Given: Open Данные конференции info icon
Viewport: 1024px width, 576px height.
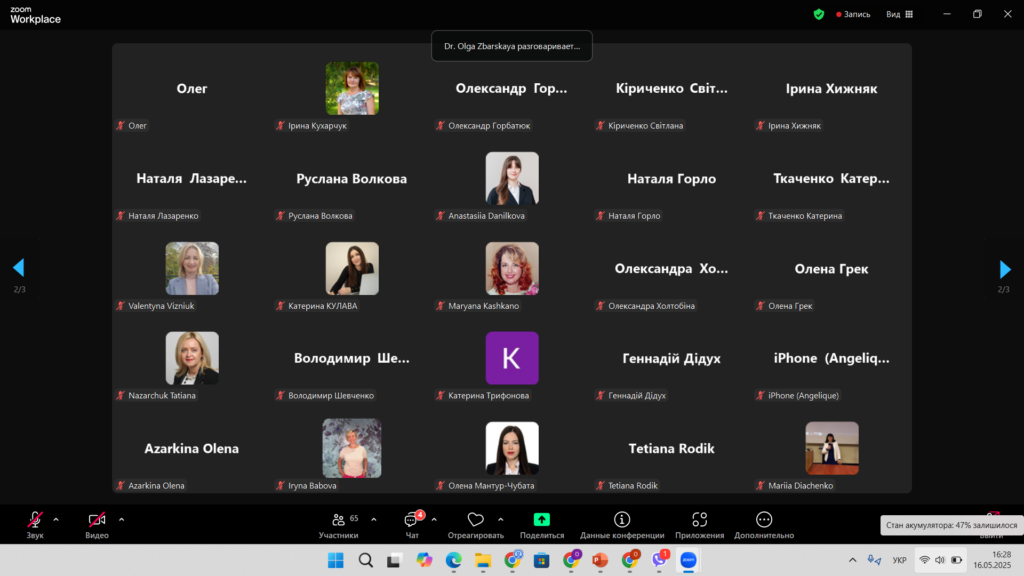Looking at the screenshot, I should click(x=622, y=524).
